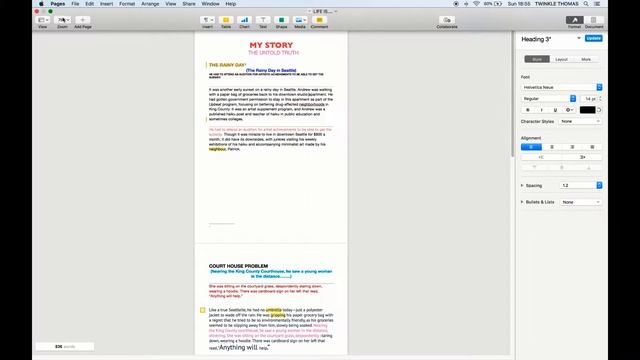Viewport: 640px width, 360px height.
Task: Click the MY STORY title text
Action: click(x=271, y=45)
